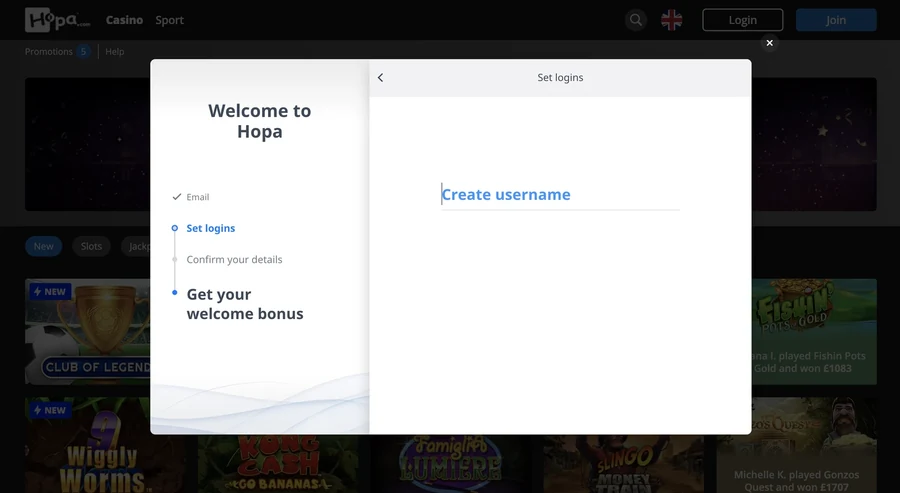The height and width of the screenshot is (493, 900).
Task: Open the search magnifier icon
Action: click(x=635, y=20)
